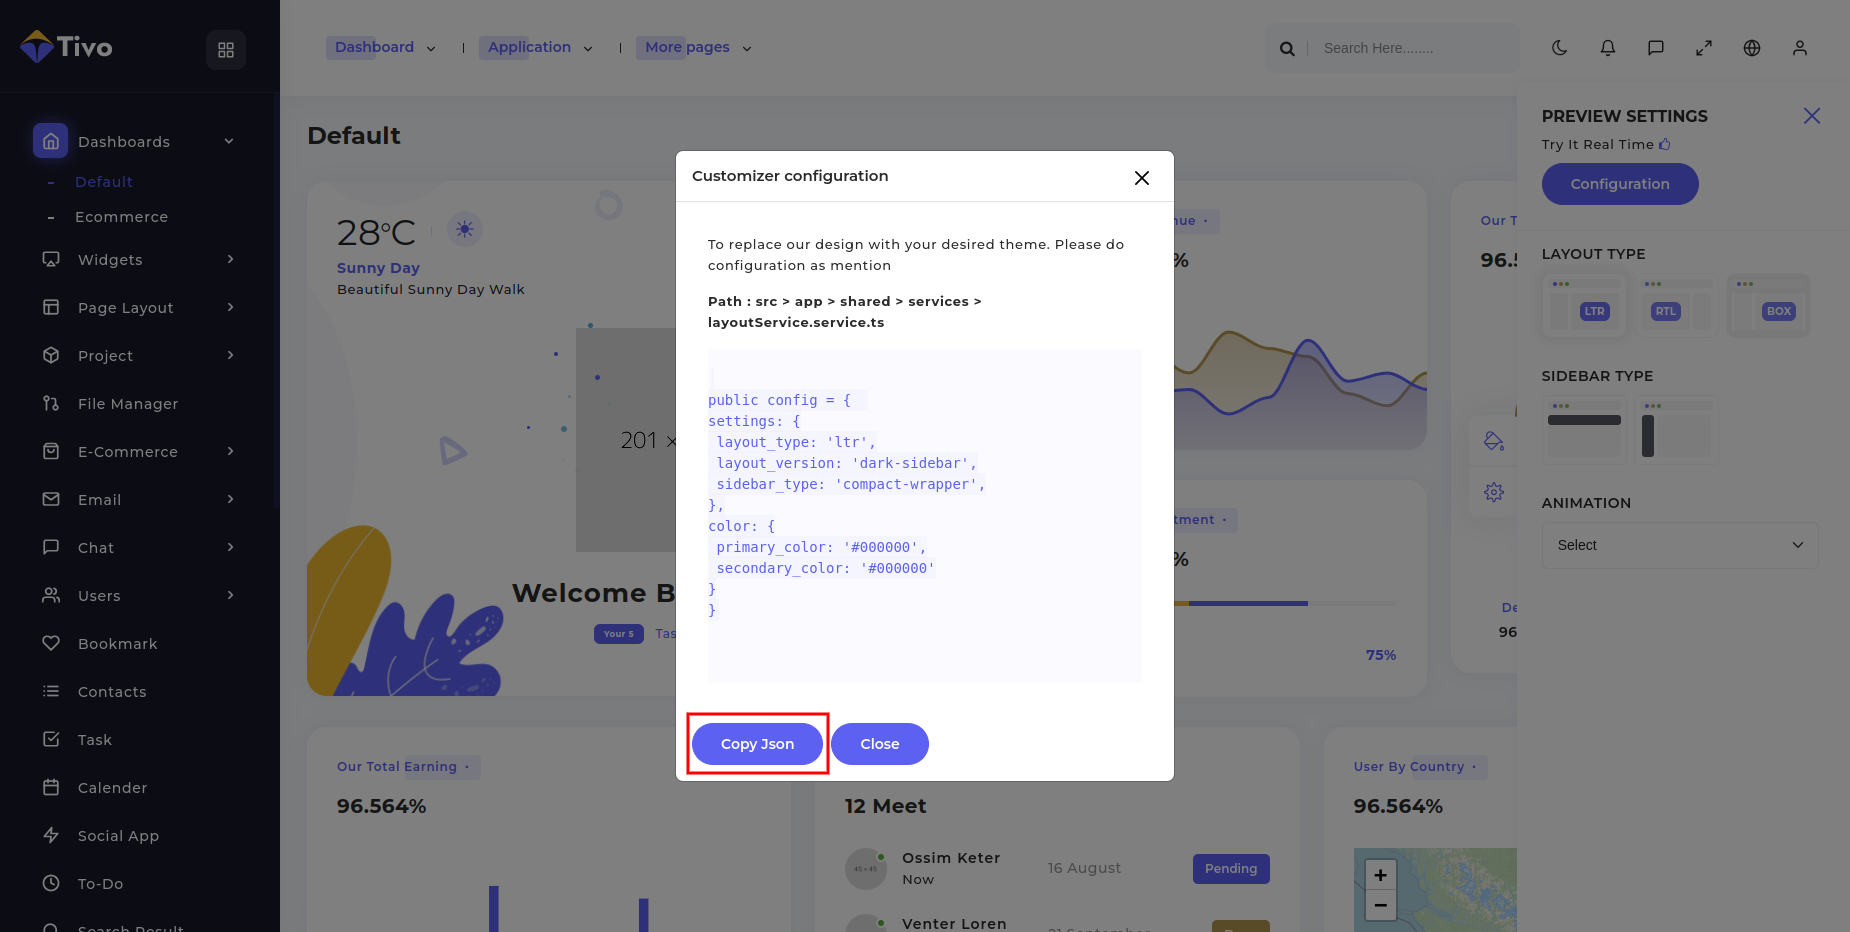Click sidebar grid toggle icon
Viewport: 1850px width, 932px height.
pyautogui.click(x=226, y=50)
